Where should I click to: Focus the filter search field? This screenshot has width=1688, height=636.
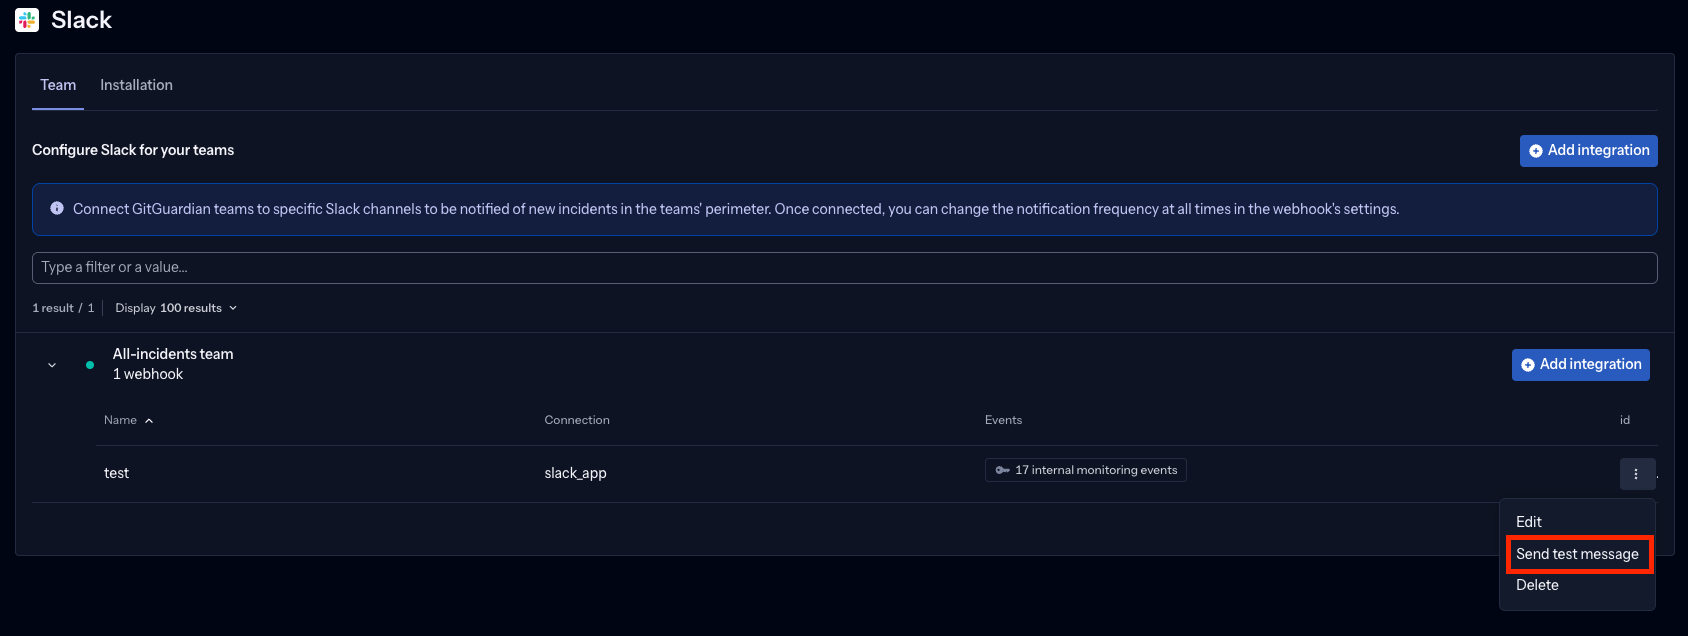point(844,267)
